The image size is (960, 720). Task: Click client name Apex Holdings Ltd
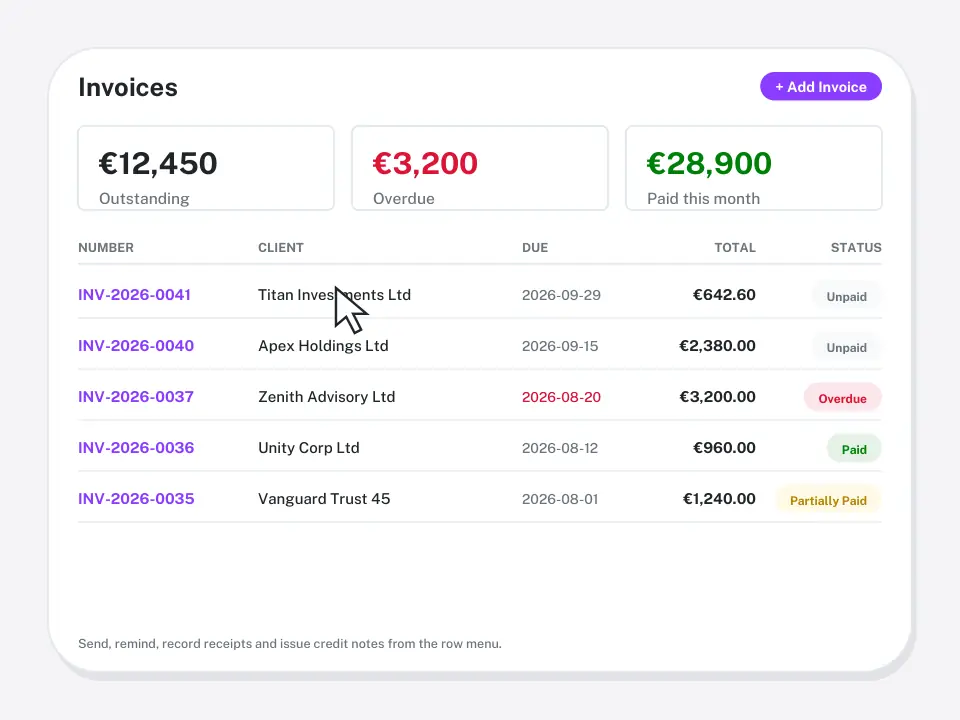[323, 346]
